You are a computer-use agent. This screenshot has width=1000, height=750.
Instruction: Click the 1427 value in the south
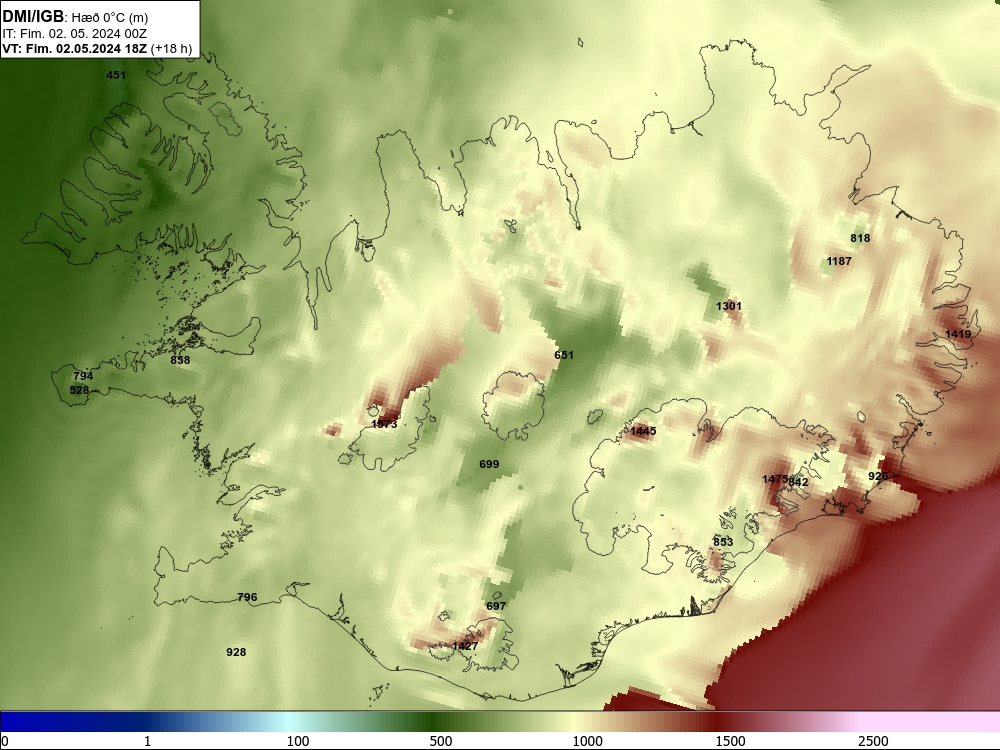pyautogui.click(x=465, y=646)
